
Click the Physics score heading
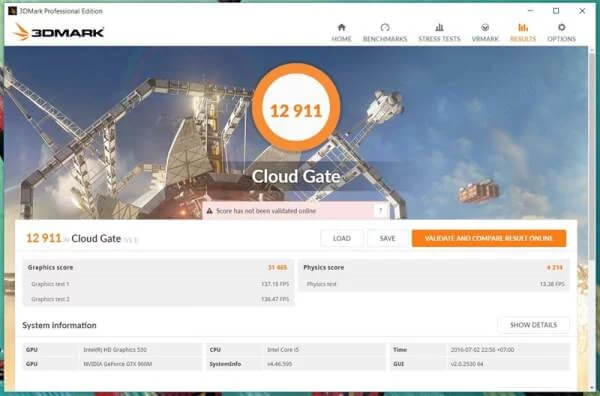click(x=323, y=267)
